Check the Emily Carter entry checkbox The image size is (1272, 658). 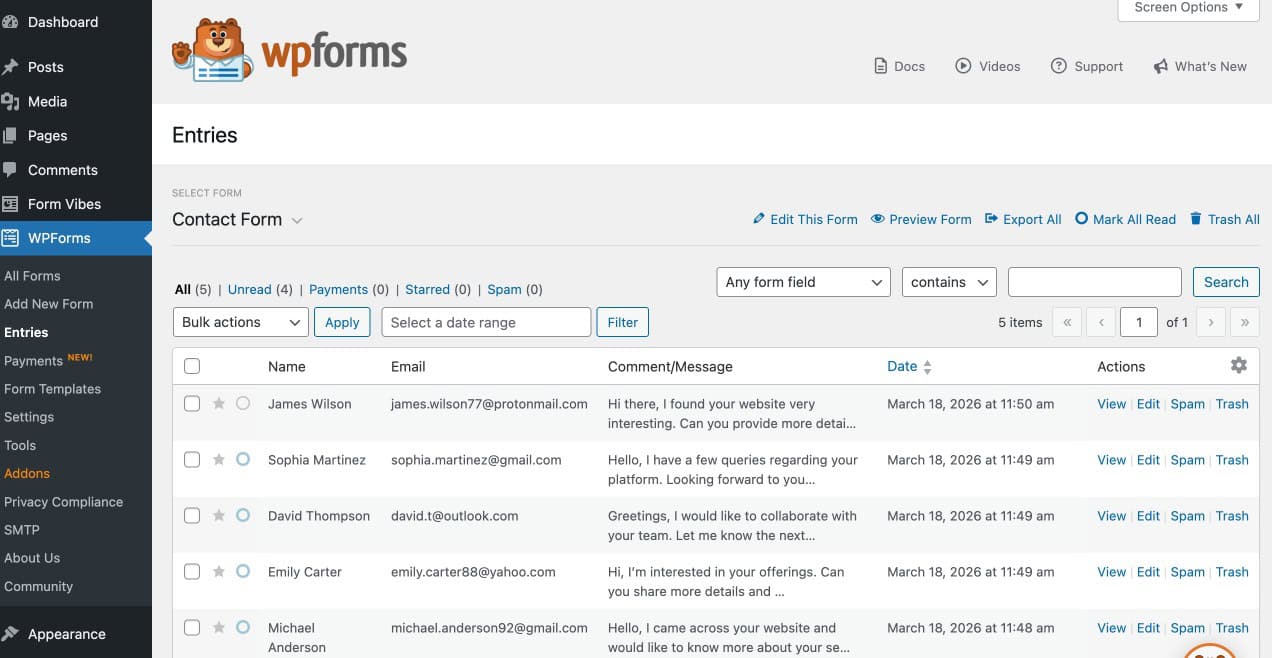pos(192,572)
